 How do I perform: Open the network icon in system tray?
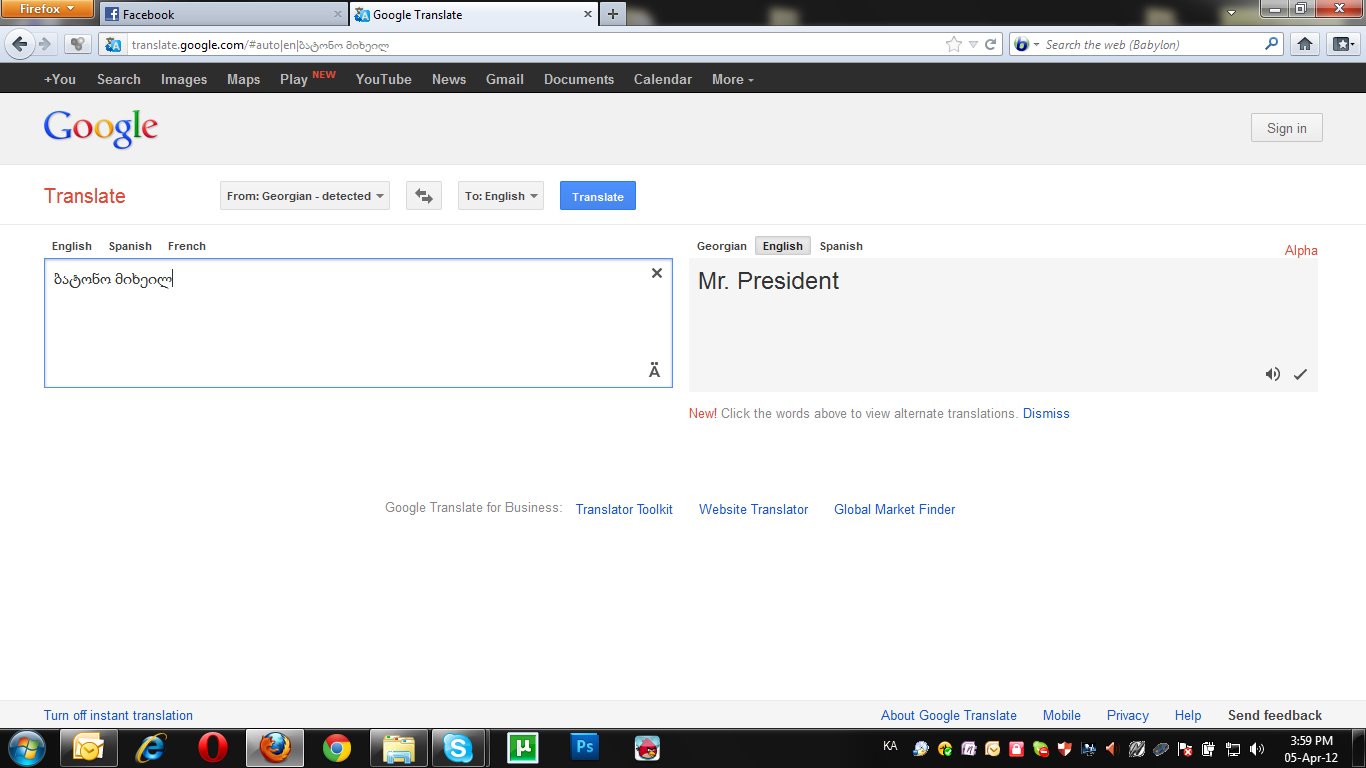pyautogui.click(x=1233, y=748)
